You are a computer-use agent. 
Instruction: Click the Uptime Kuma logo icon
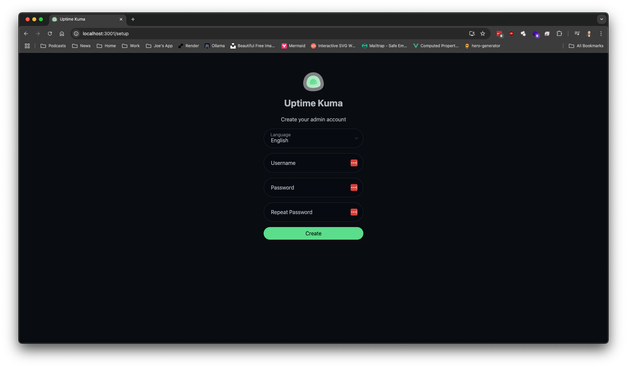313,82
